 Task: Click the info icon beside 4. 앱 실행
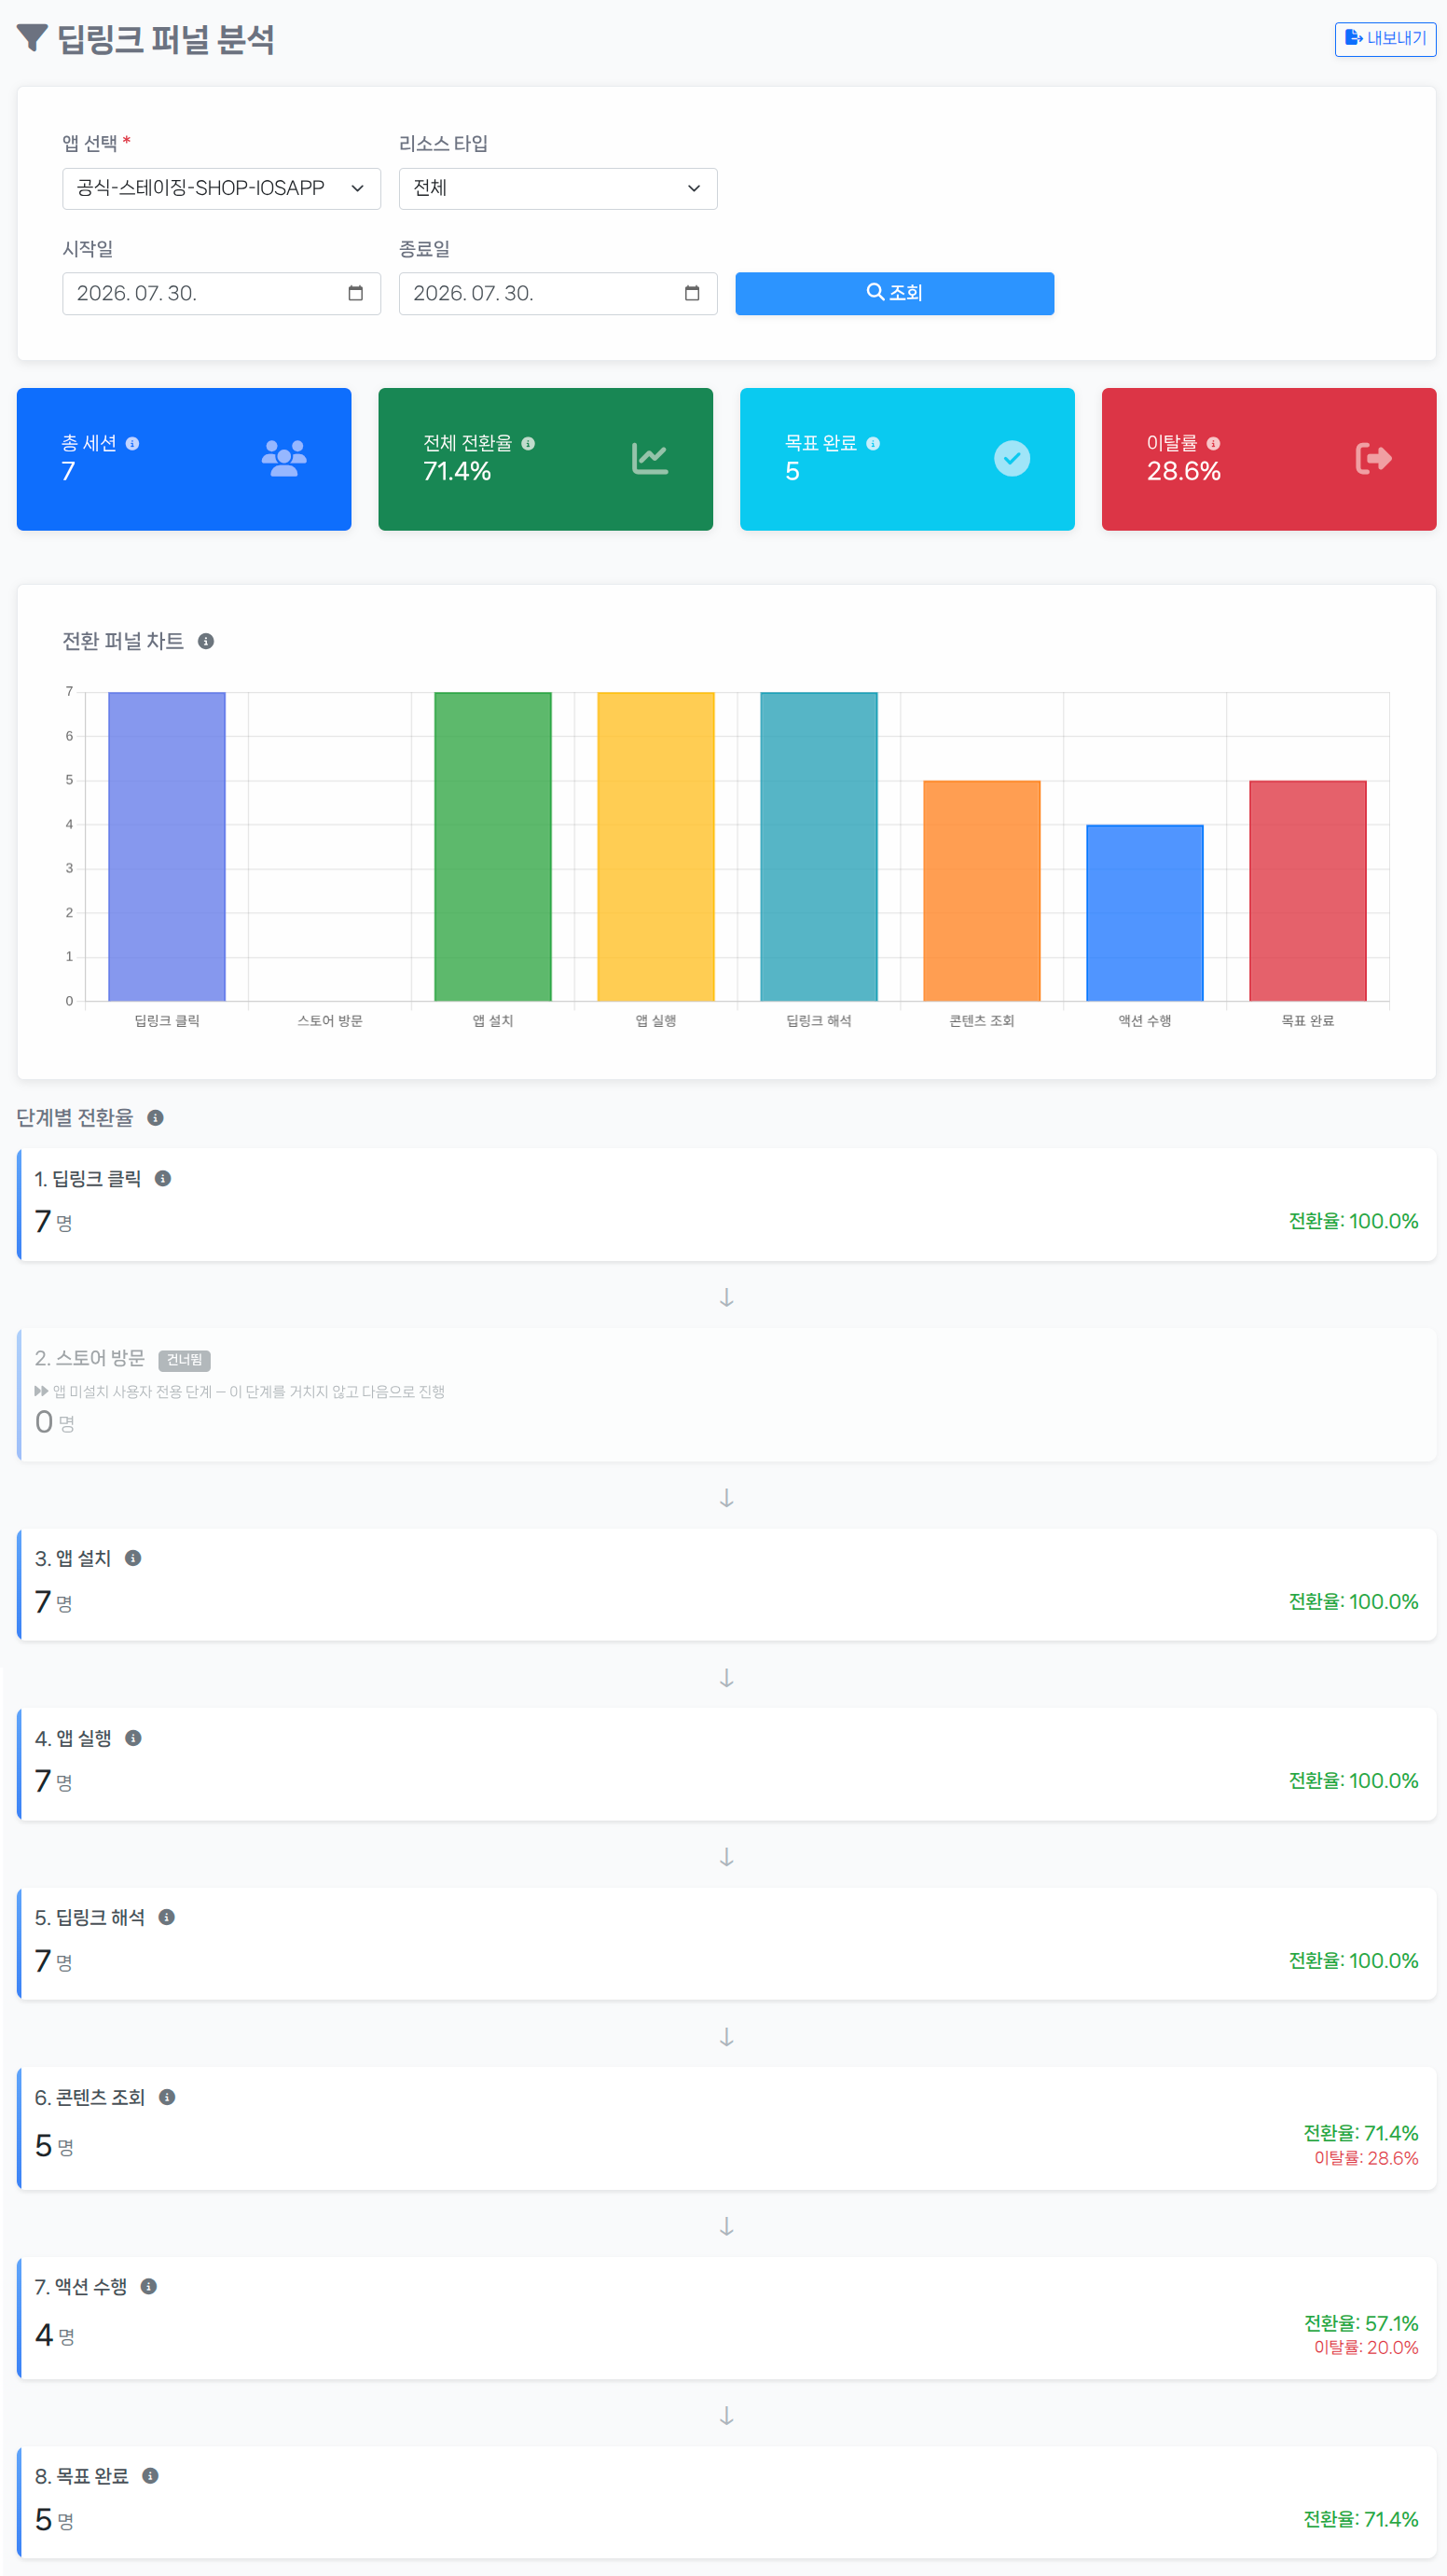coord(133,1737)
